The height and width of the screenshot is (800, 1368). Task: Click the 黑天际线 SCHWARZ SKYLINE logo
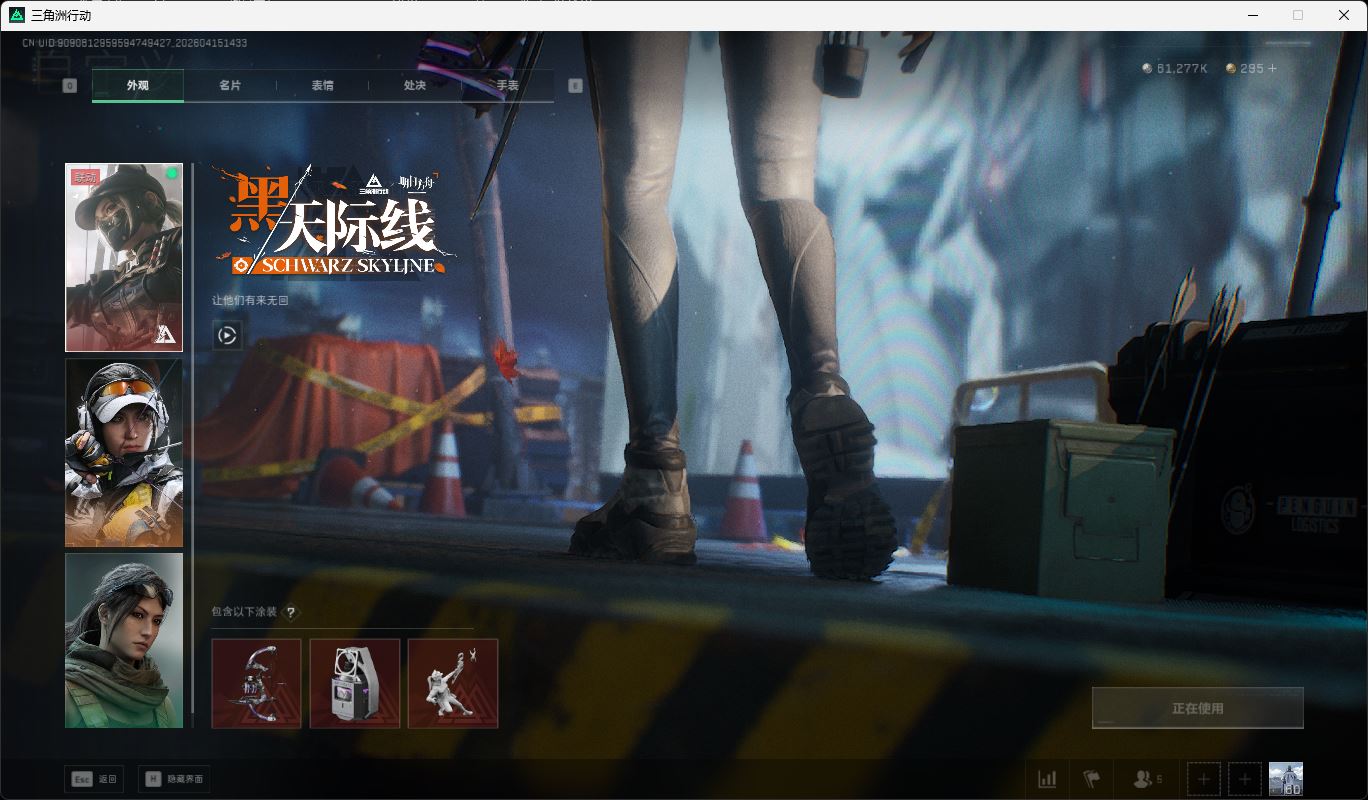coord(335,221)
